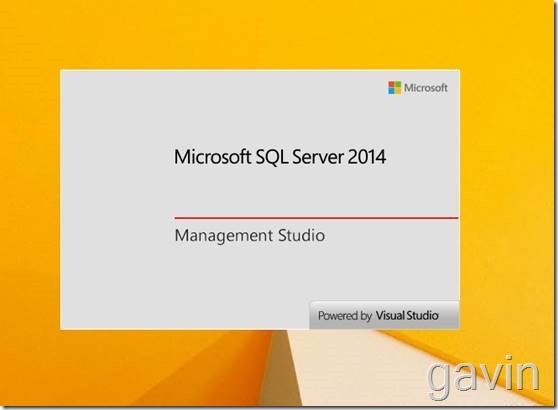Click the "Microsoft" wordmark beside the logo
Image resolution: width=558 pixels, height=410 pixels.
click(x=426, y=88)
